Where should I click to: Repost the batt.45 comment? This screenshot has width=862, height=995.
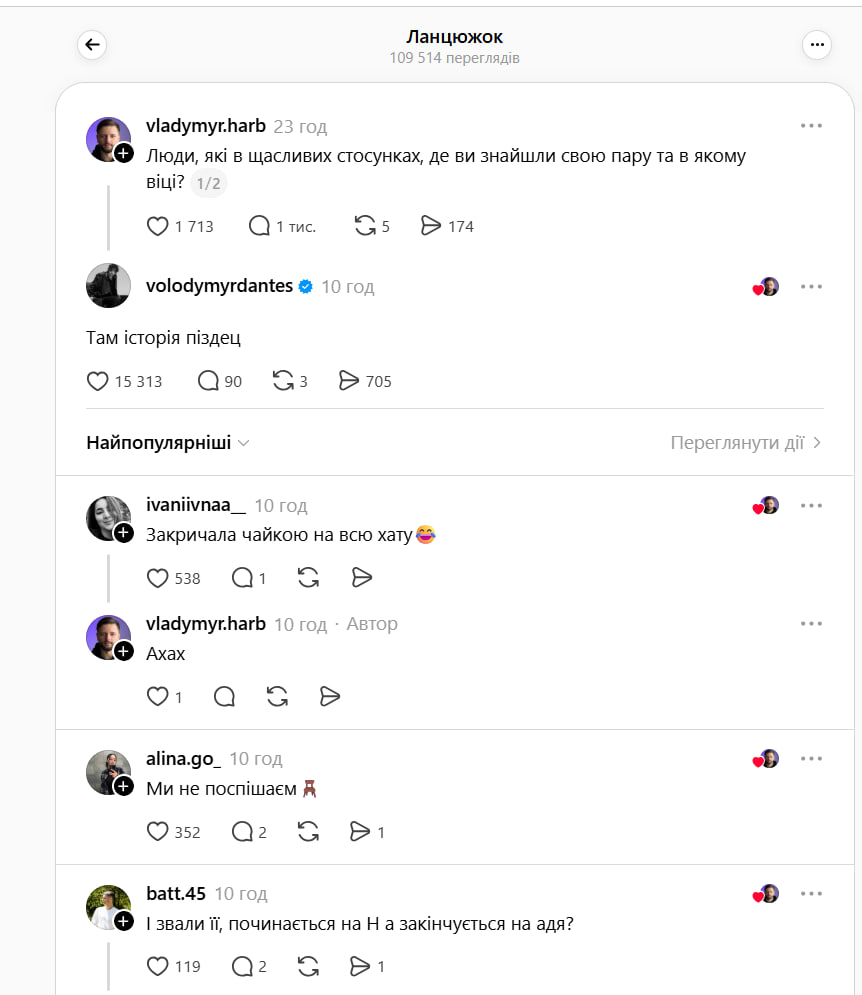(308, 966)
